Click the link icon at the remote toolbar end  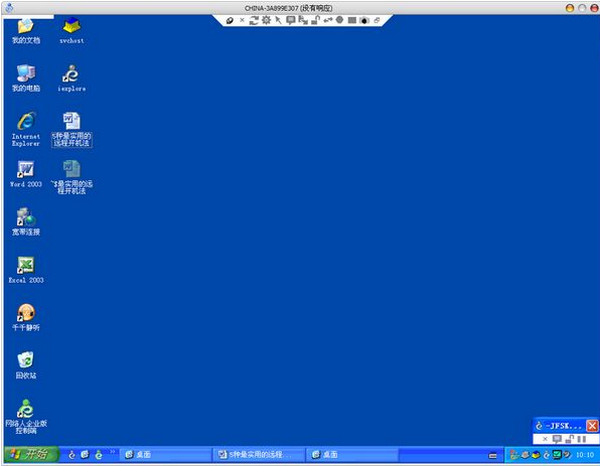[x=377, y=20]
